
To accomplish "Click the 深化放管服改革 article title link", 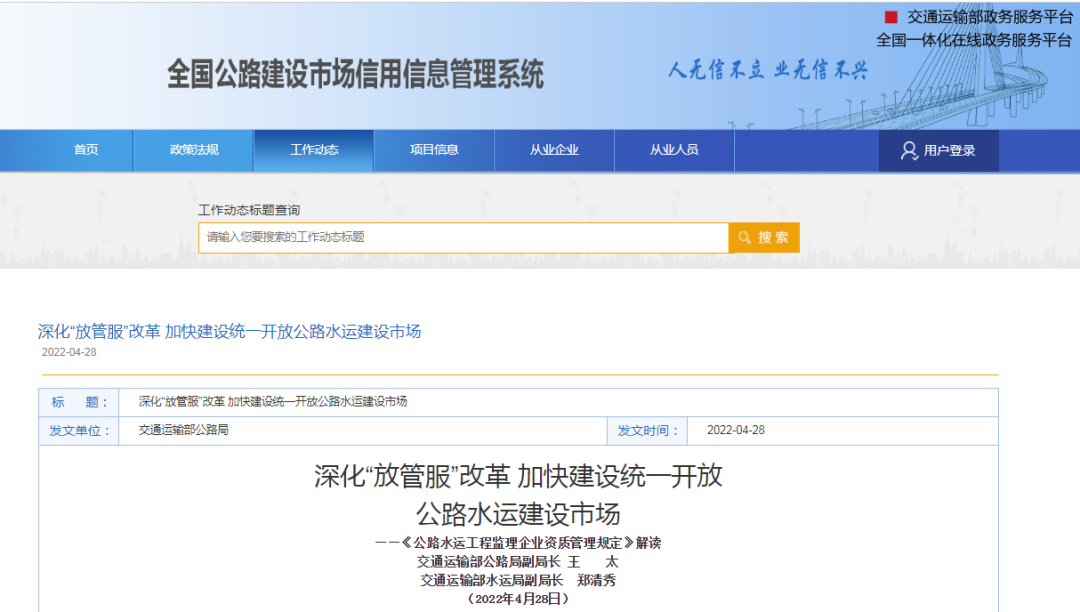I will click(x=227, y=333).
